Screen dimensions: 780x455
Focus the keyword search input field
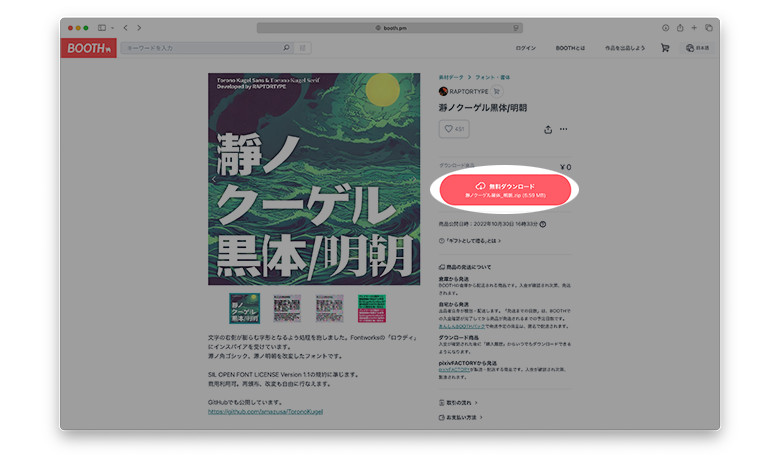coord(201,48)
